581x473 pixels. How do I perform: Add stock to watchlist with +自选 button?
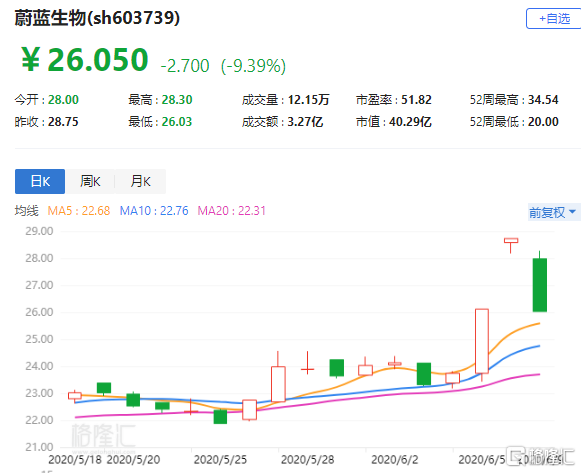pos(554,19)
